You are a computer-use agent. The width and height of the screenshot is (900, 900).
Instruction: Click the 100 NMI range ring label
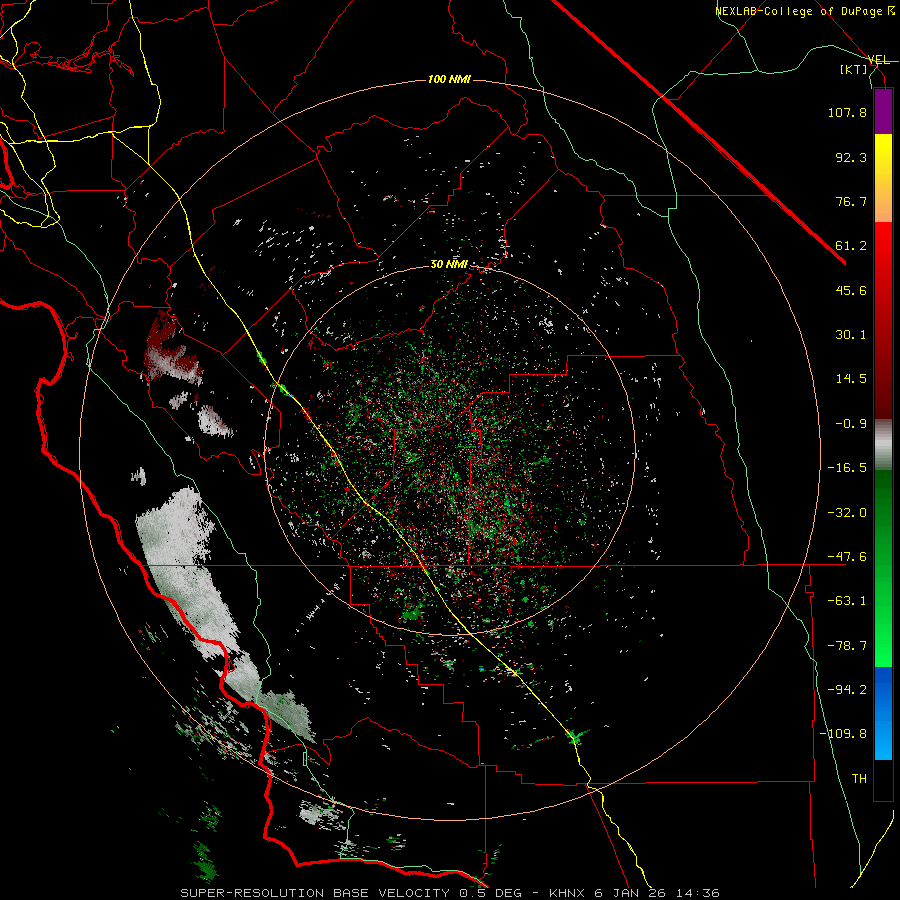pyautogui.click(x=449, y=79)
